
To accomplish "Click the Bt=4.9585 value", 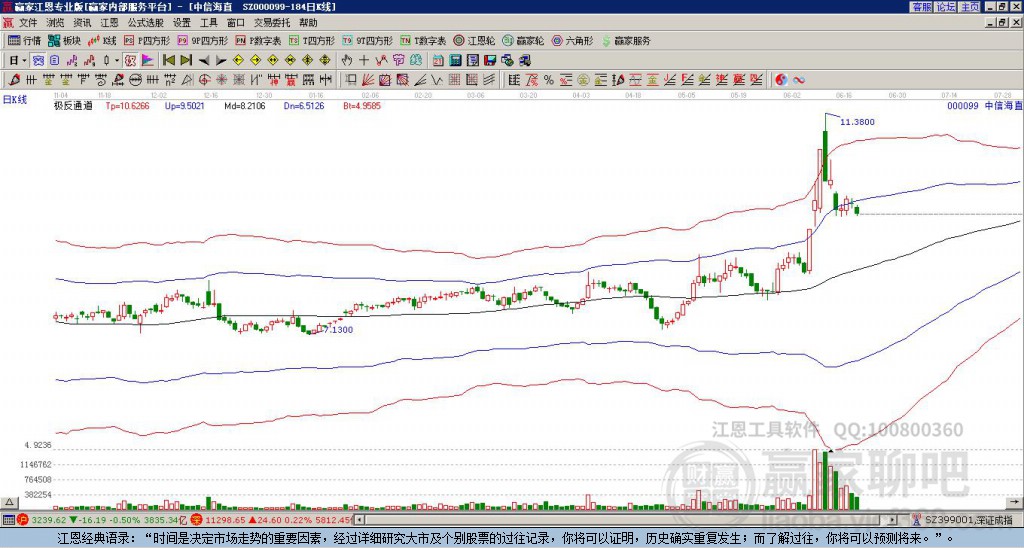I will 362,105.
